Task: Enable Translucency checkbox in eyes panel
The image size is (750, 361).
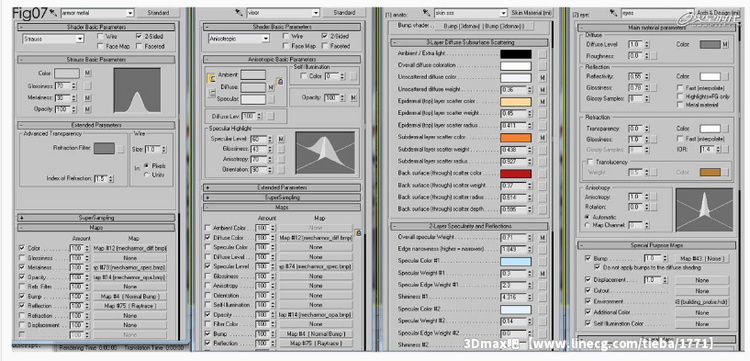Action: pyautogui.click(x=590, y=162)
